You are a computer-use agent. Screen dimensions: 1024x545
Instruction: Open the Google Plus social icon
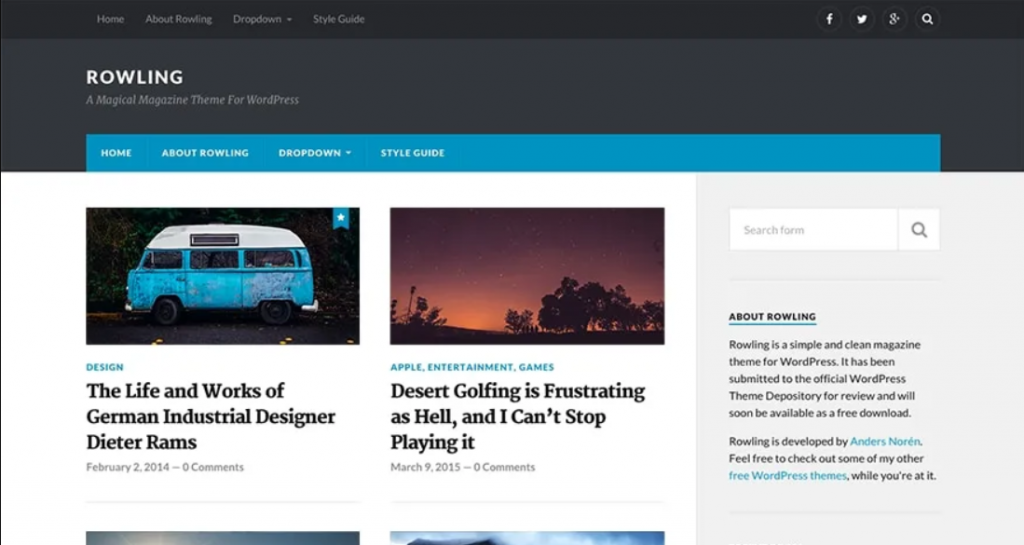pyautogui.click(x=894, y=19)
